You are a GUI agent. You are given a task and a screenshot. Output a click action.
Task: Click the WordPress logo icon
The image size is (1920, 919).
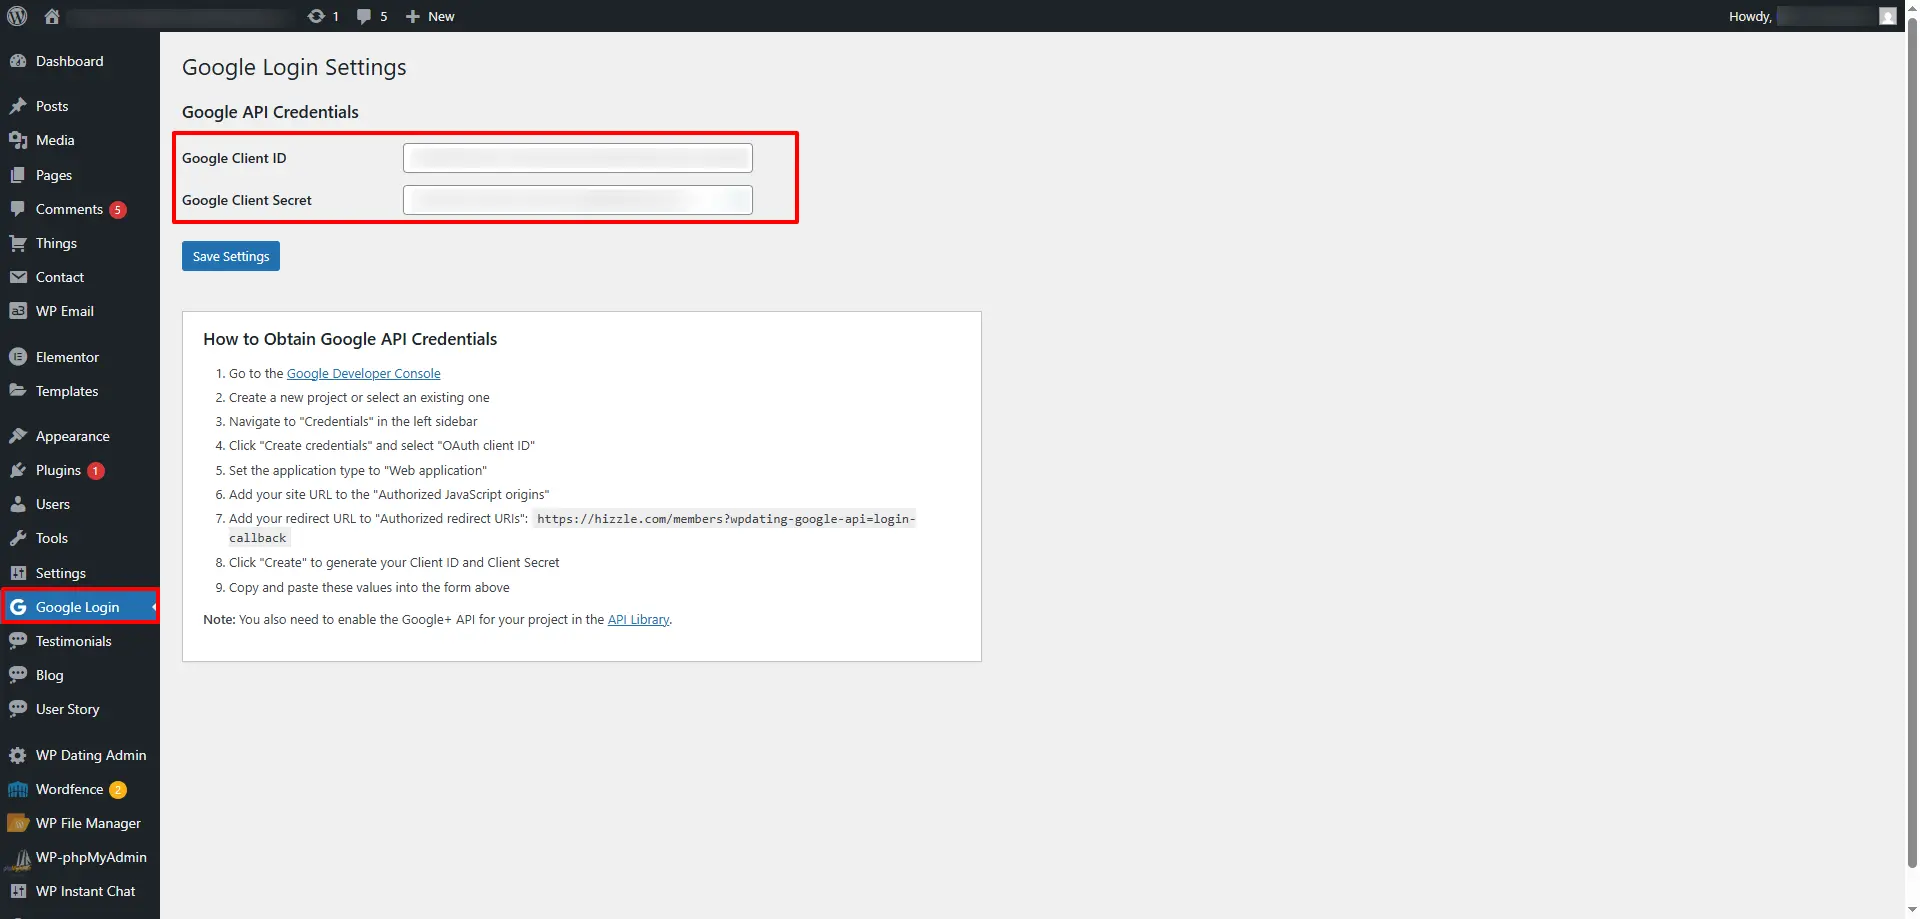click(17, 16)
